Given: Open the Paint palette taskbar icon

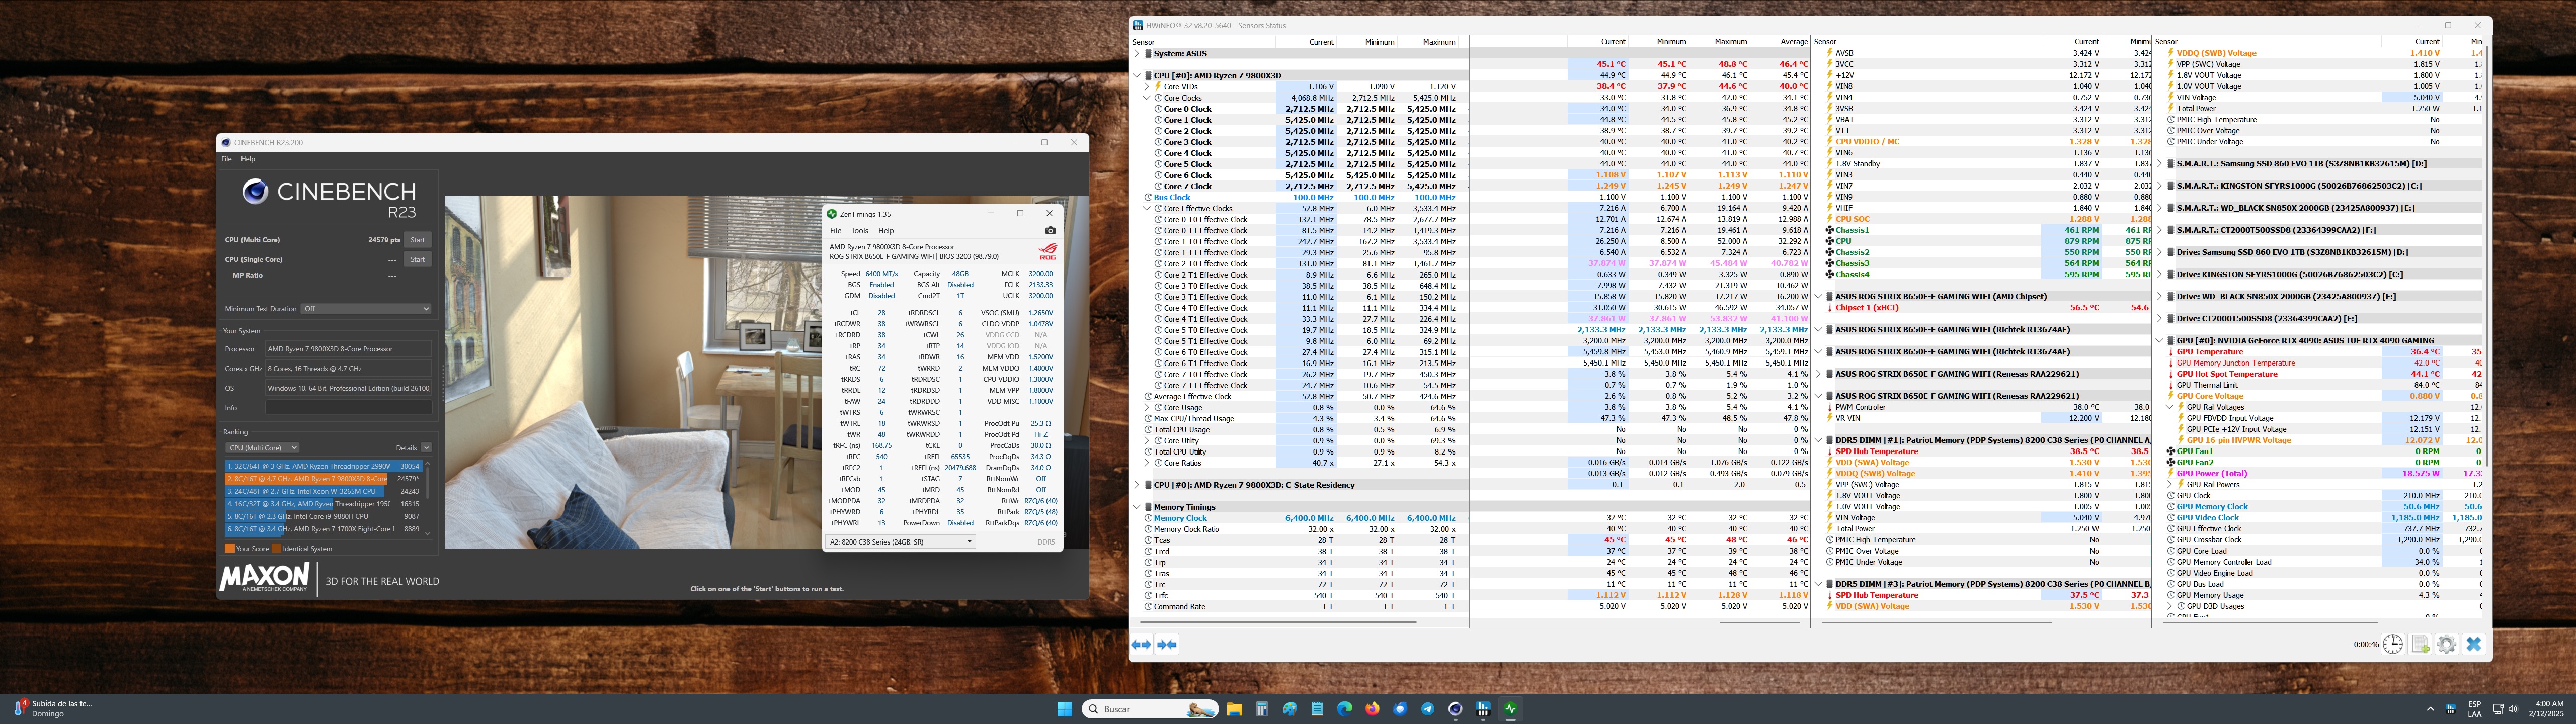Looking at the screenshot, I should point(1290,709).
